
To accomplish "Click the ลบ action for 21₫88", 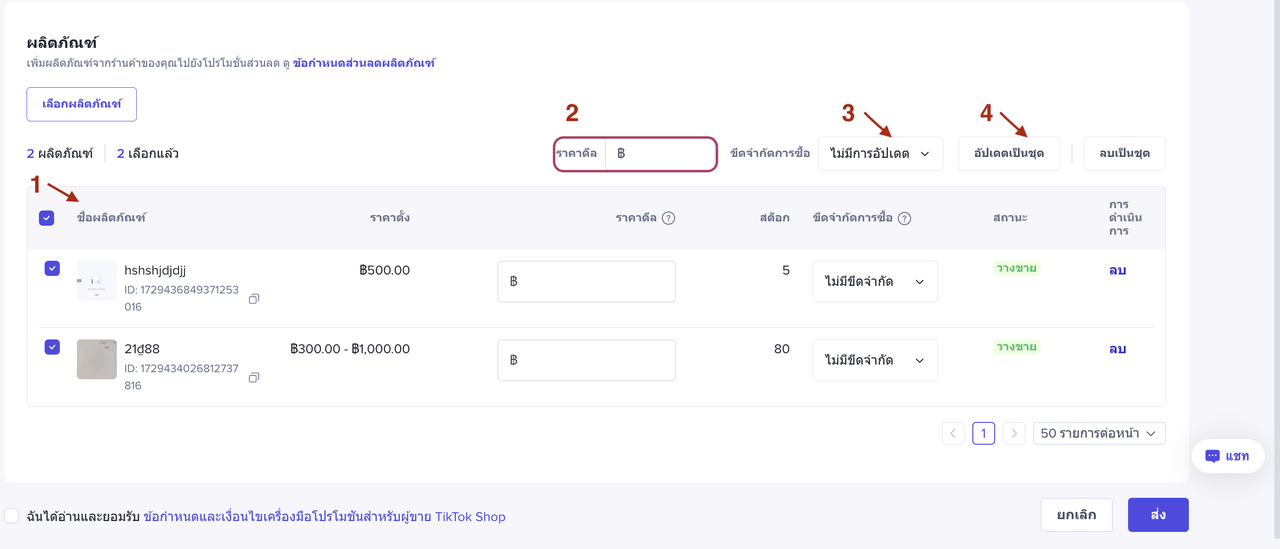I will point(1117,349).
